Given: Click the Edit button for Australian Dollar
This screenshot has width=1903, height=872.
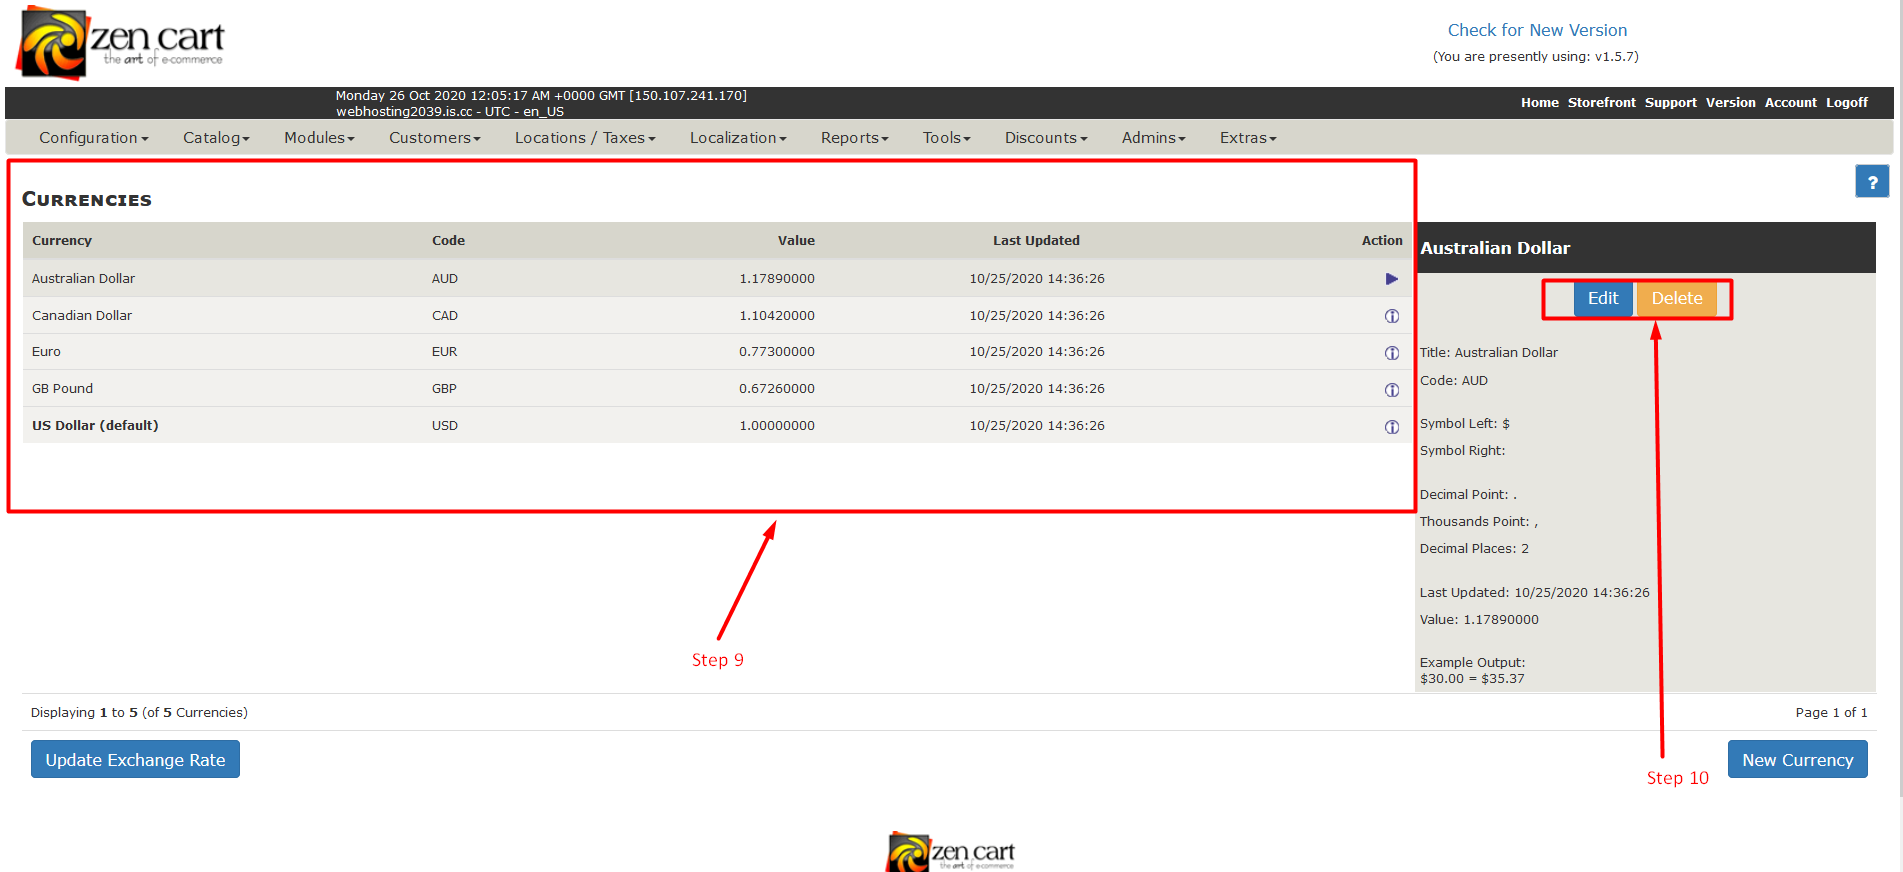Looking at the screenshot, I should coord(1603,299).
